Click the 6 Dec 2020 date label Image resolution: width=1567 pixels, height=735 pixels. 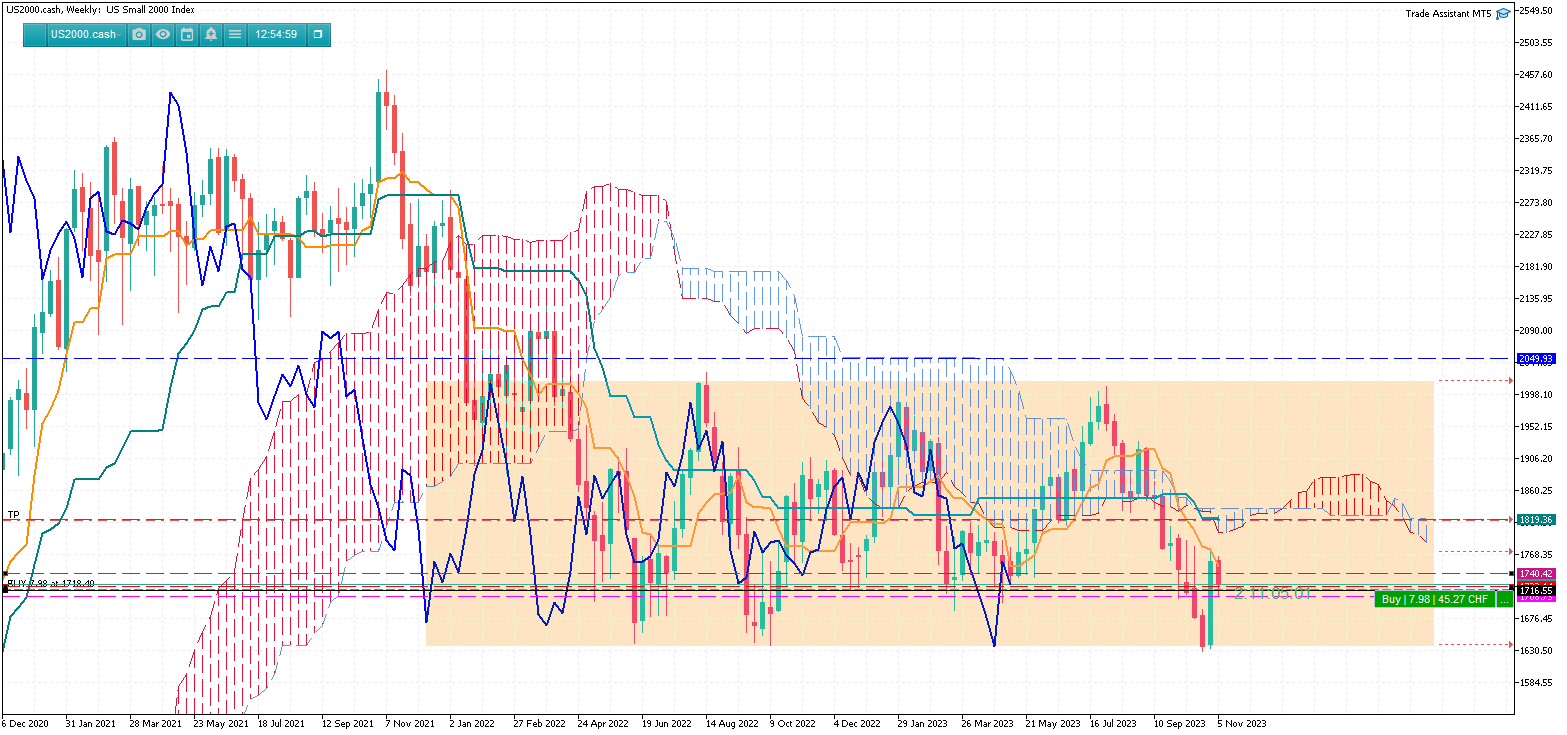(x=25, y=722)
